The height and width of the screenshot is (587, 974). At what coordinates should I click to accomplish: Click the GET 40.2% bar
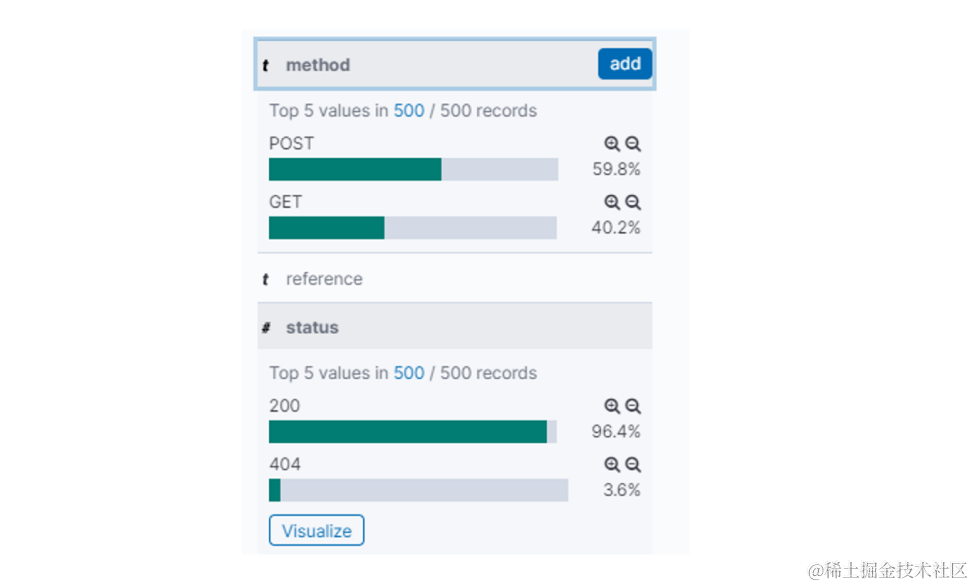[x=412, y=228]
